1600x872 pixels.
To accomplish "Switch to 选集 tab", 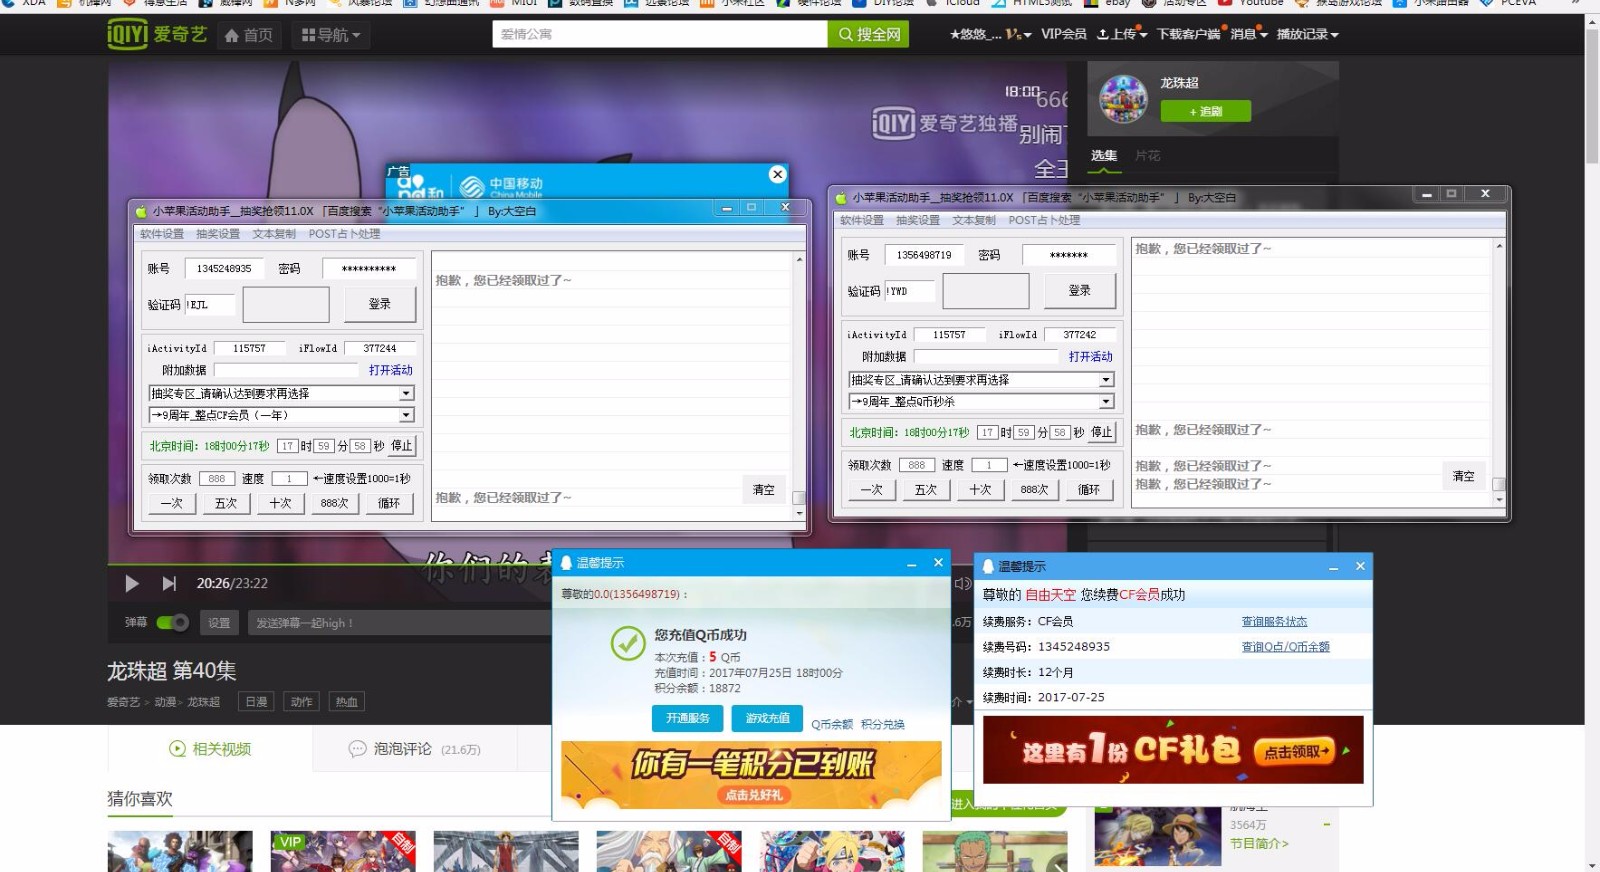I will [1104, 155].
